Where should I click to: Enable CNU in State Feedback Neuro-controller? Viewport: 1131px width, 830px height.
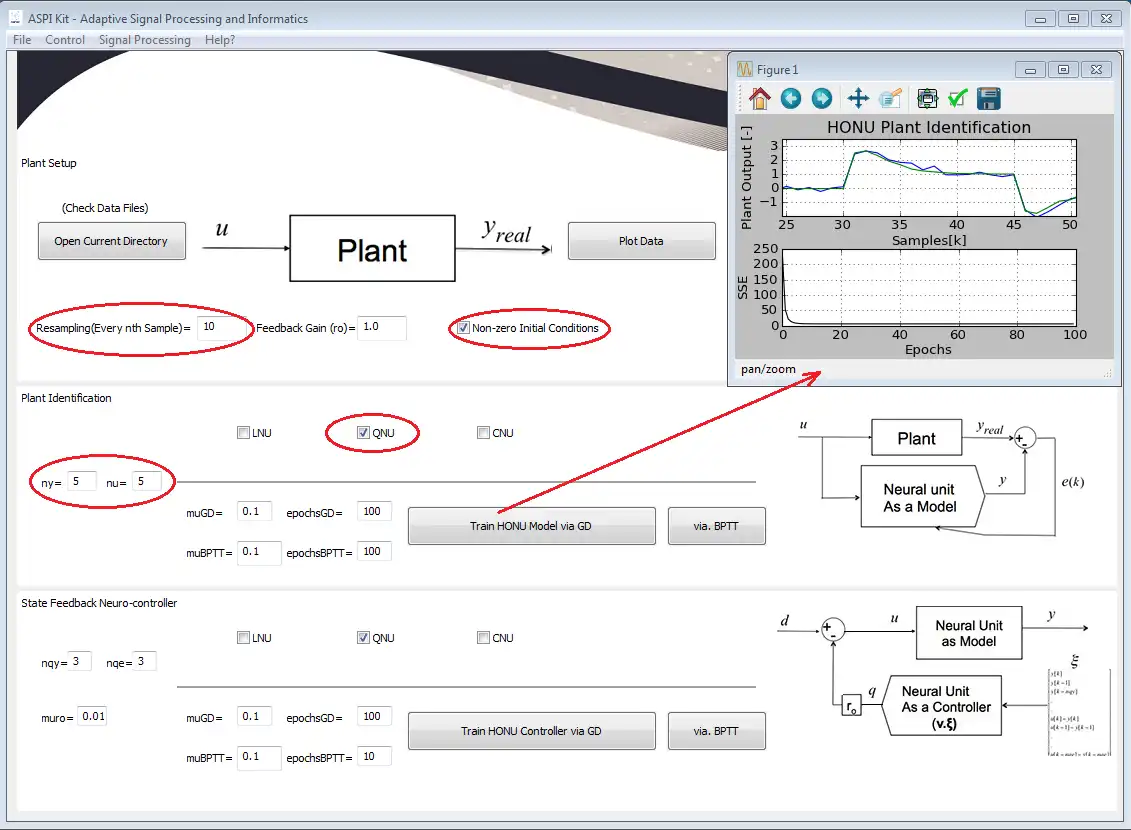[x=483, y=637]
